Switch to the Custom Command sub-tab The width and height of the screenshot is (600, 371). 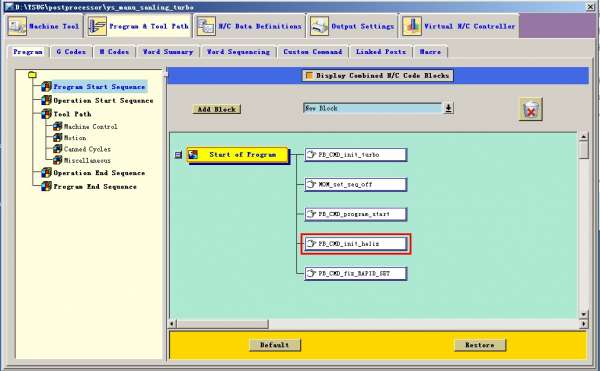pyautogui.click(x=313, y=52)
